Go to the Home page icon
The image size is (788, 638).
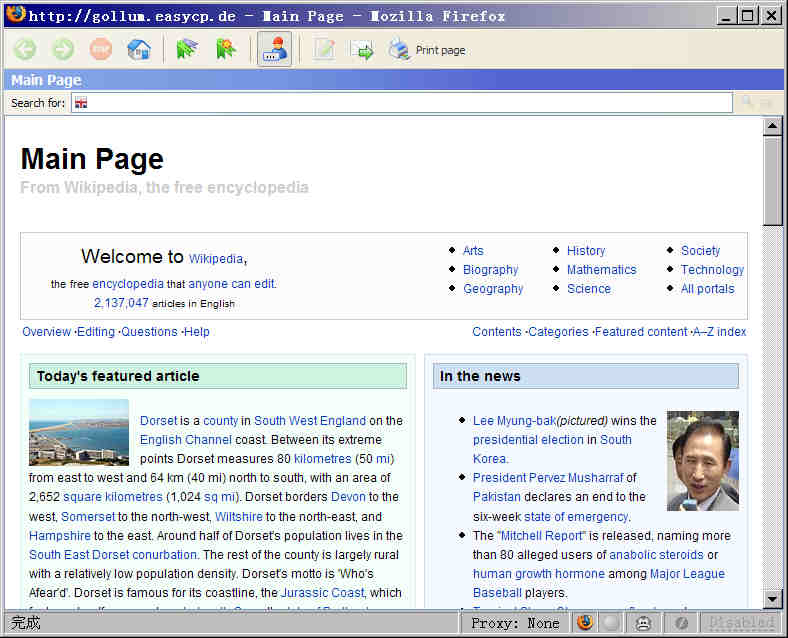pos(139,49)
